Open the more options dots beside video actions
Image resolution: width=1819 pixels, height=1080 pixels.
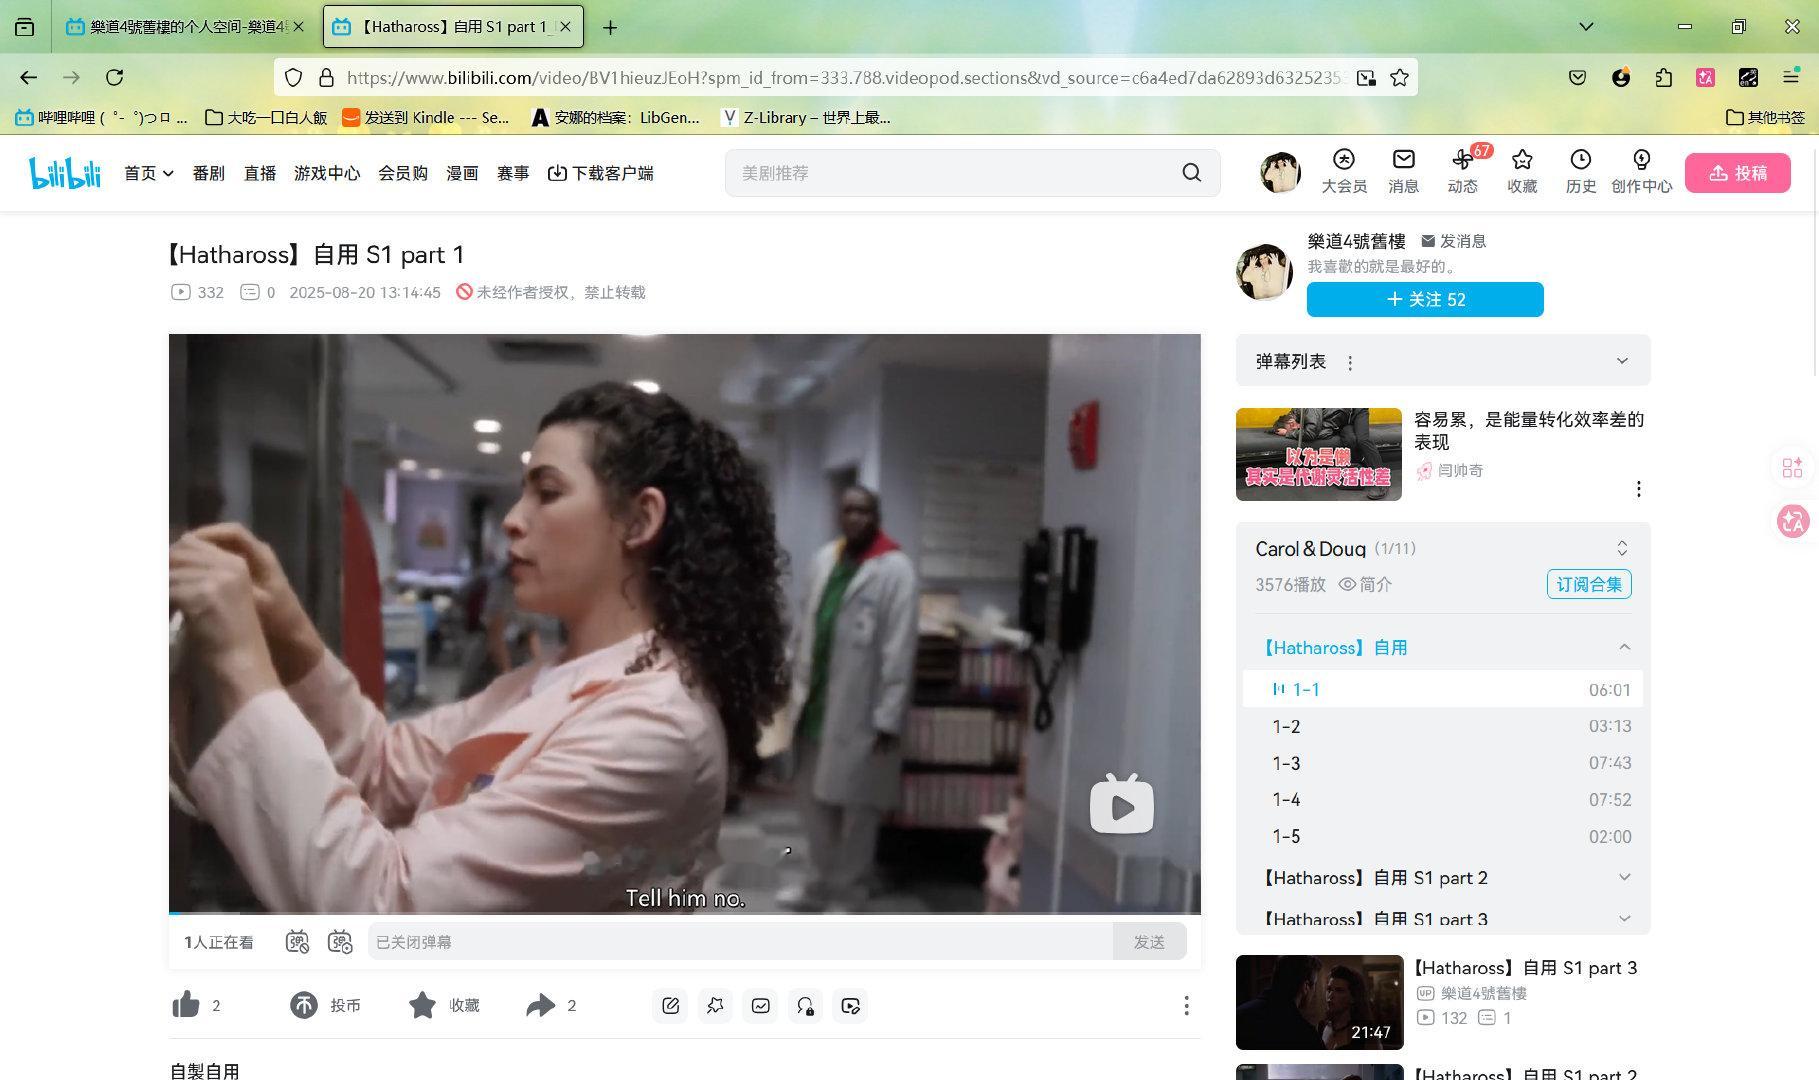[x=1186, y=1006]
